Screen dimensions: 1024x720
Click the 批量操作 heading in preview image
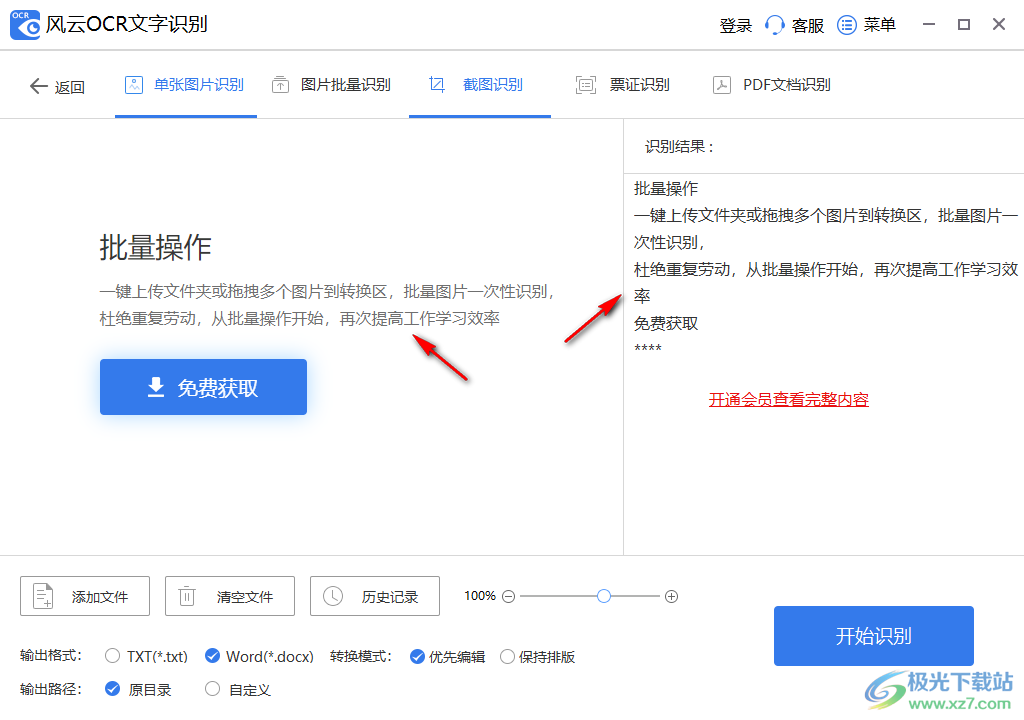tap(155, 248)
